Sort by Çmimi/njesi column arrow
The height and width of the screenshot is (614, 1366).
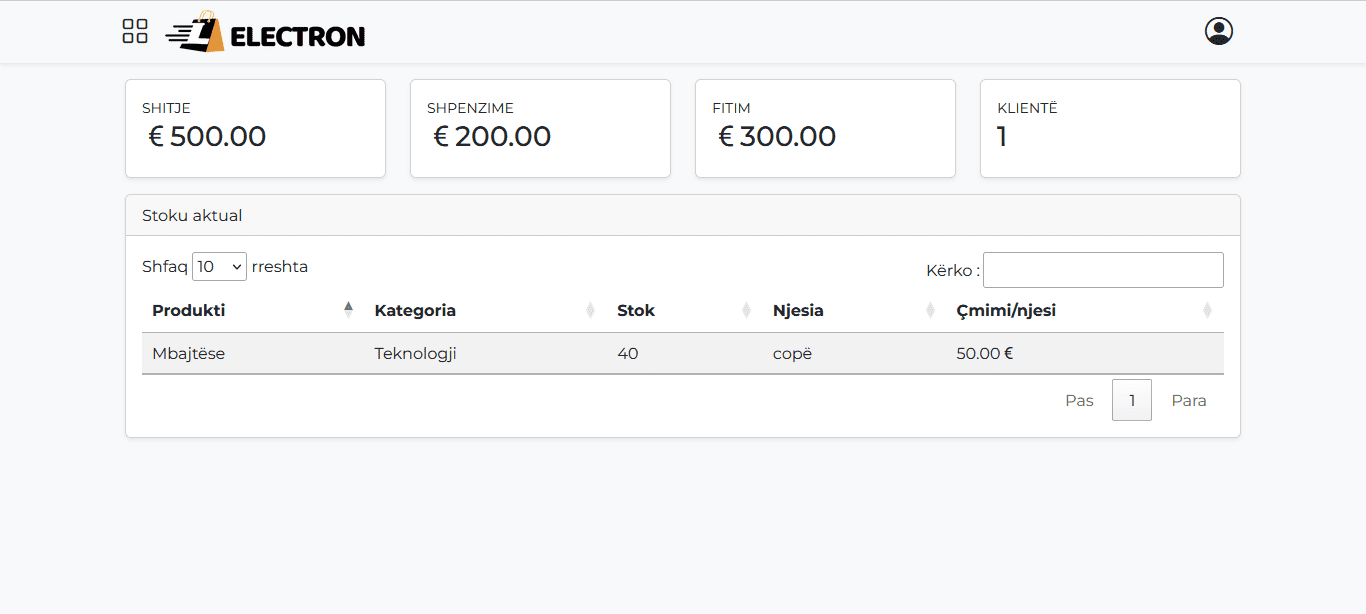tap(1207, 310)
